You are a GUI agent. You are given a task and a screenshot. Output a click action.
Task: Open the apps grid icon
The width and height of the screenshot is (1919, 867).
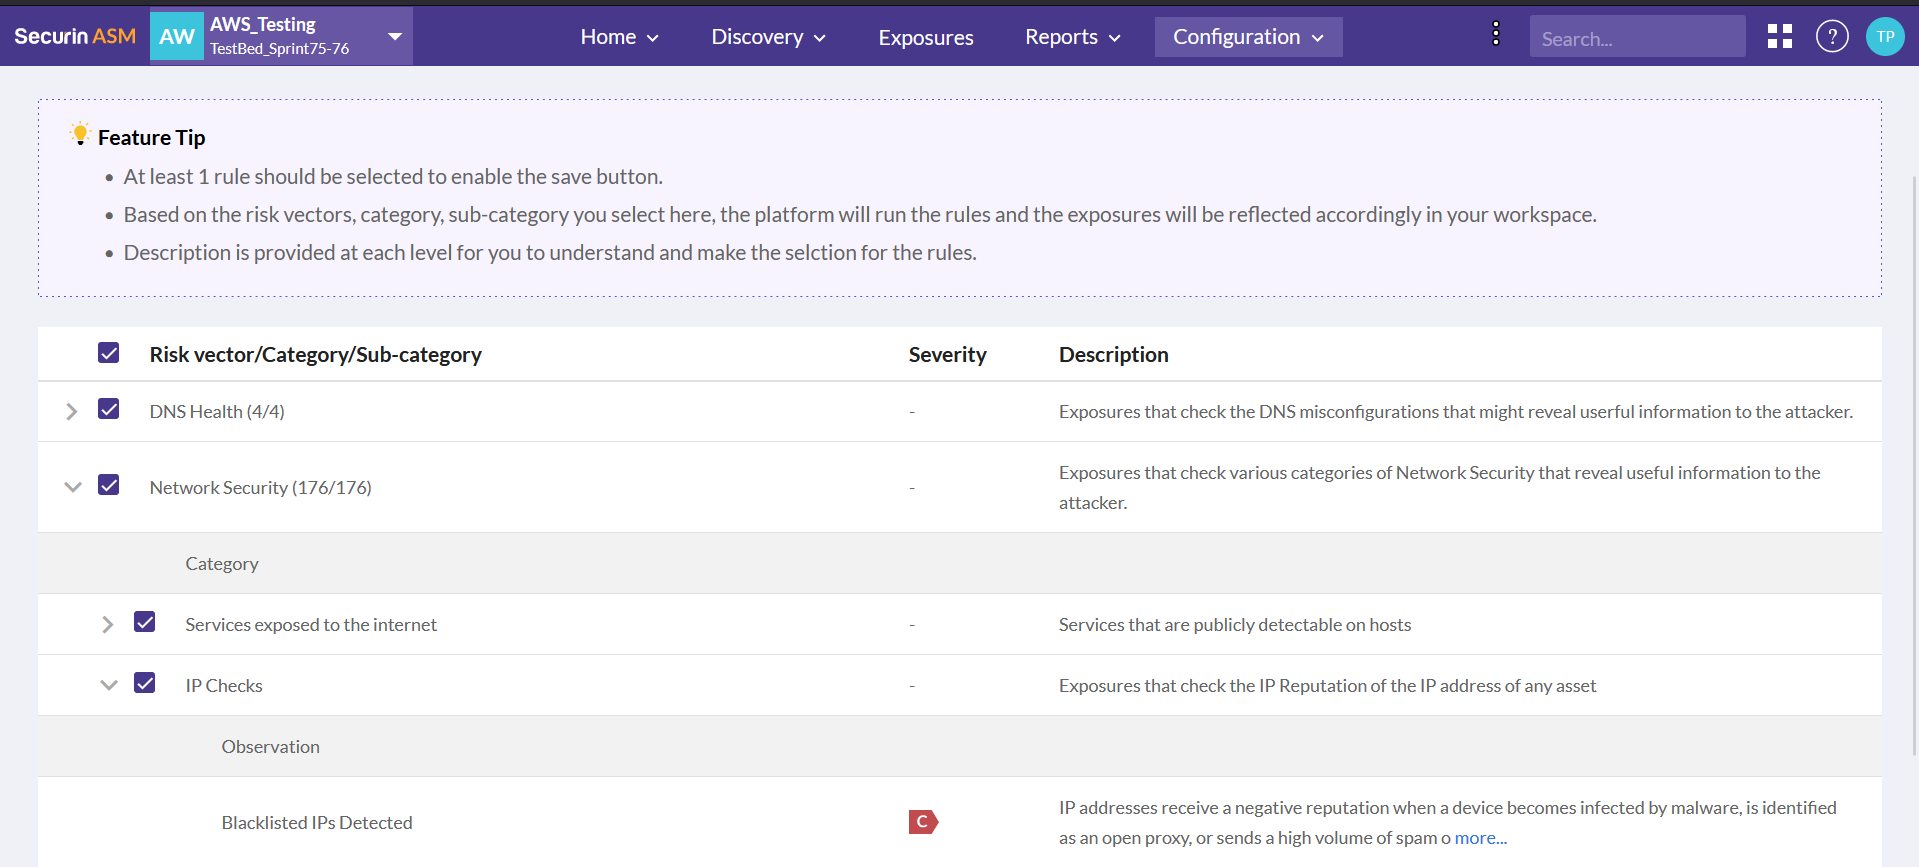coord(1779,36)
